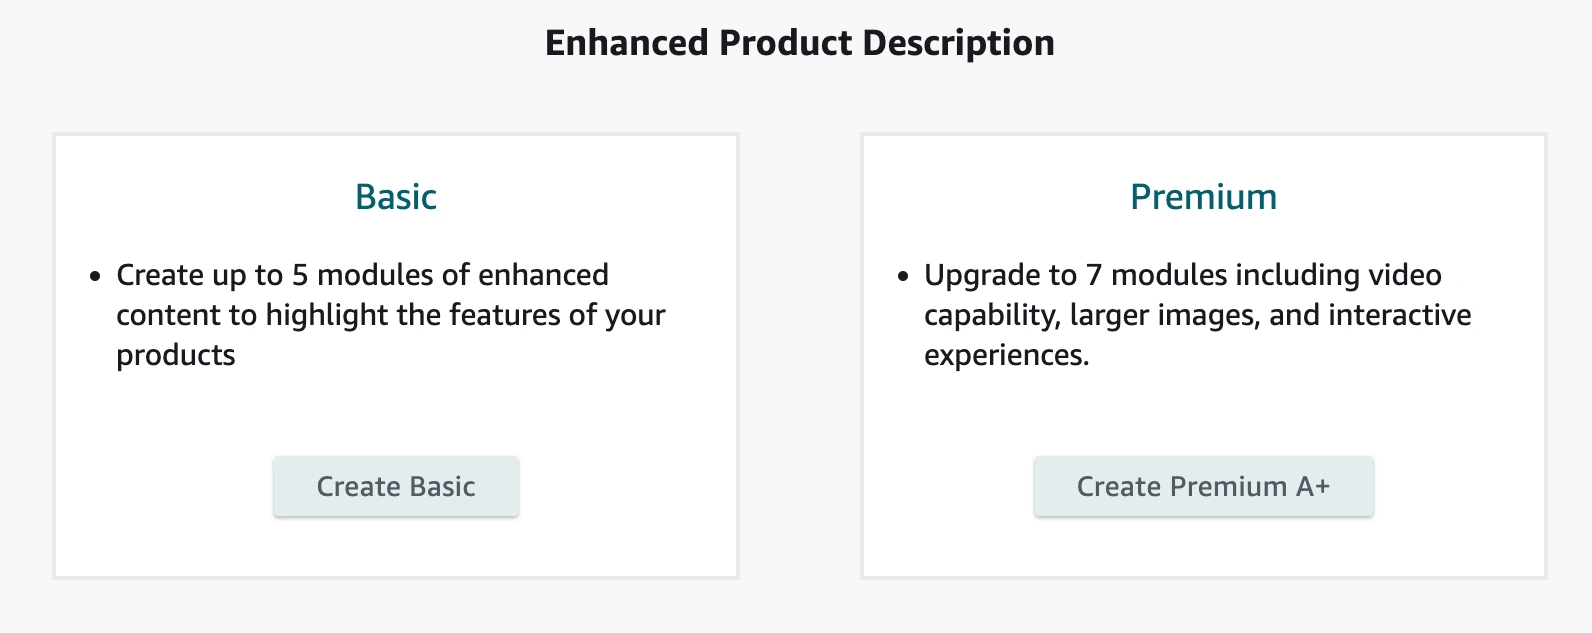Screen dimensions: 1592x633
Task: Click "content to highlight the features" line
Action: (x=390, y=315)
